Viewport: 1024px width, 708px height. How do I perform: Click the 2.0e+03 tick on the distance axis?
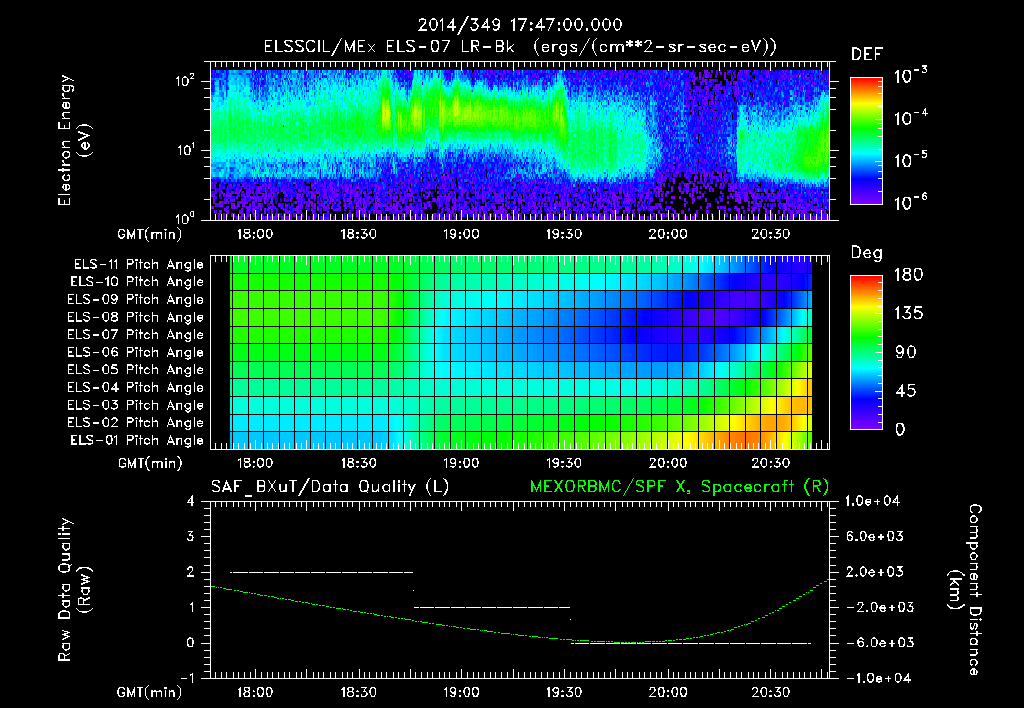tap(875, 571)
